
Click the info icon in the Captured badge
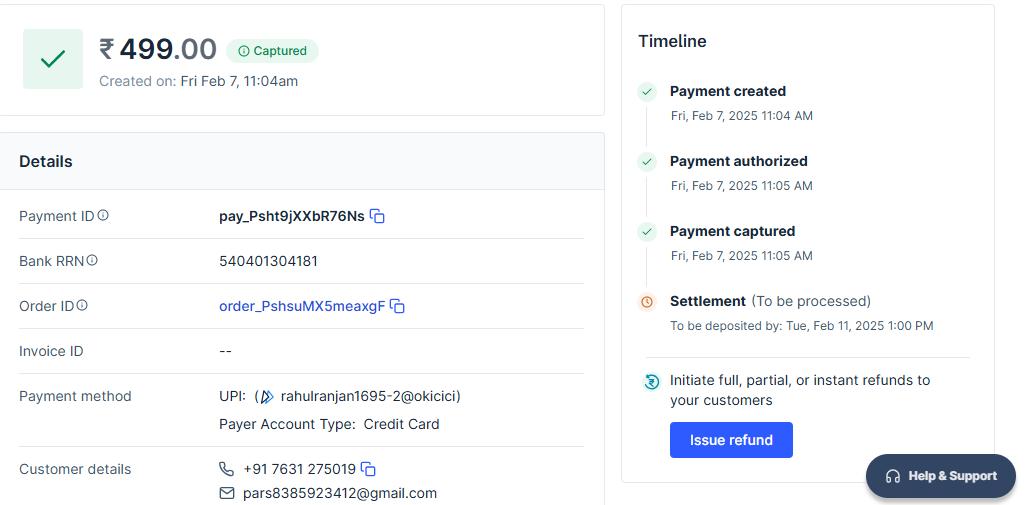(x=244, y=51)
